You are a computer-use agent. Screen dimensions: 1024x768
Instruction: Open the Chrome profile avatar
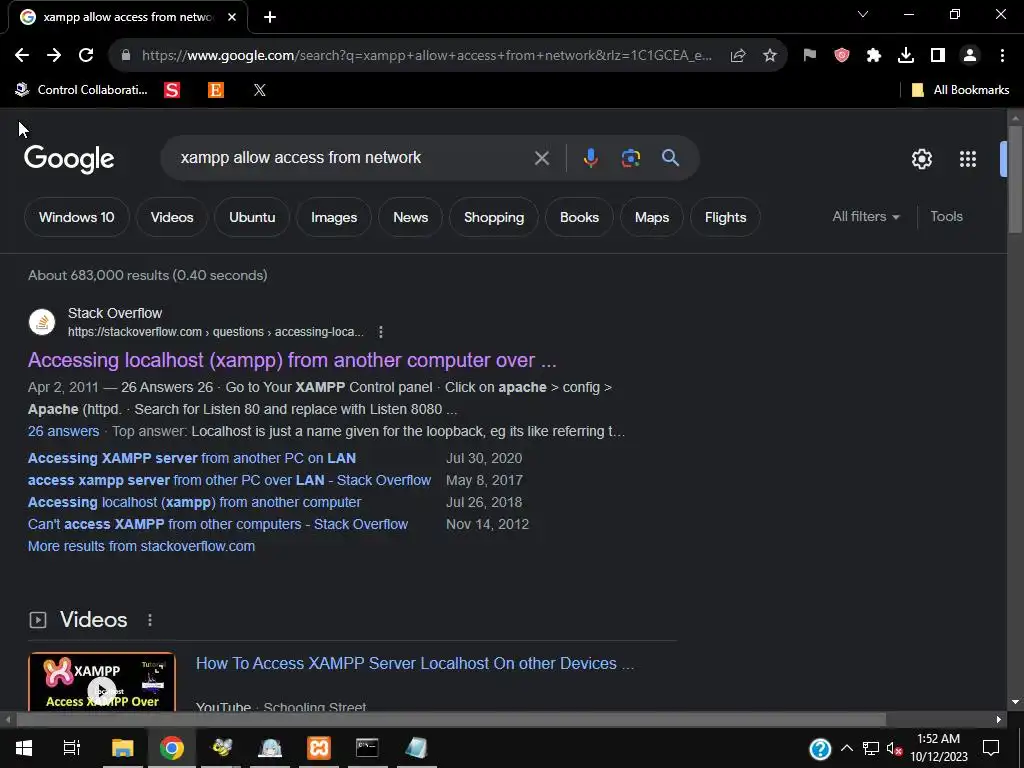click(x=970, y=56)
